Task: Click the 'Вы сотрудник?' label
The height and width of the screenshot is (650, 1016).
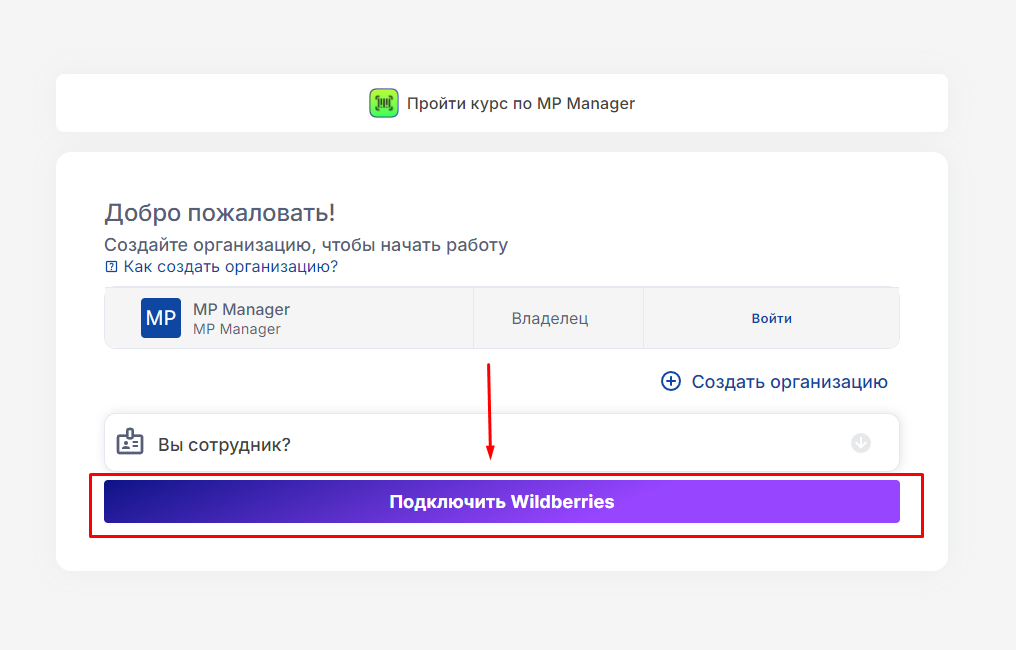Action: click(224, 444)
